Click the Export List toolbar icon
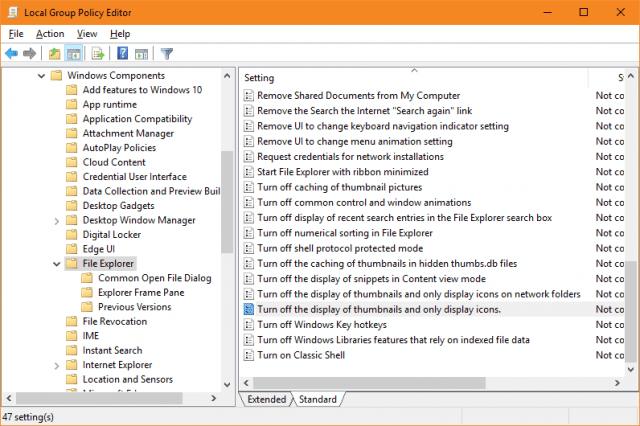 [98, 53]
